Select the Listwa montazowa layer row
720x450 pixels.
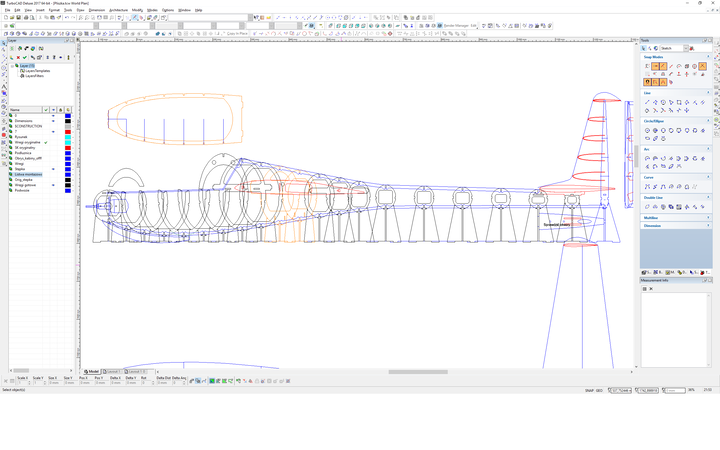[x=28, y=174]
